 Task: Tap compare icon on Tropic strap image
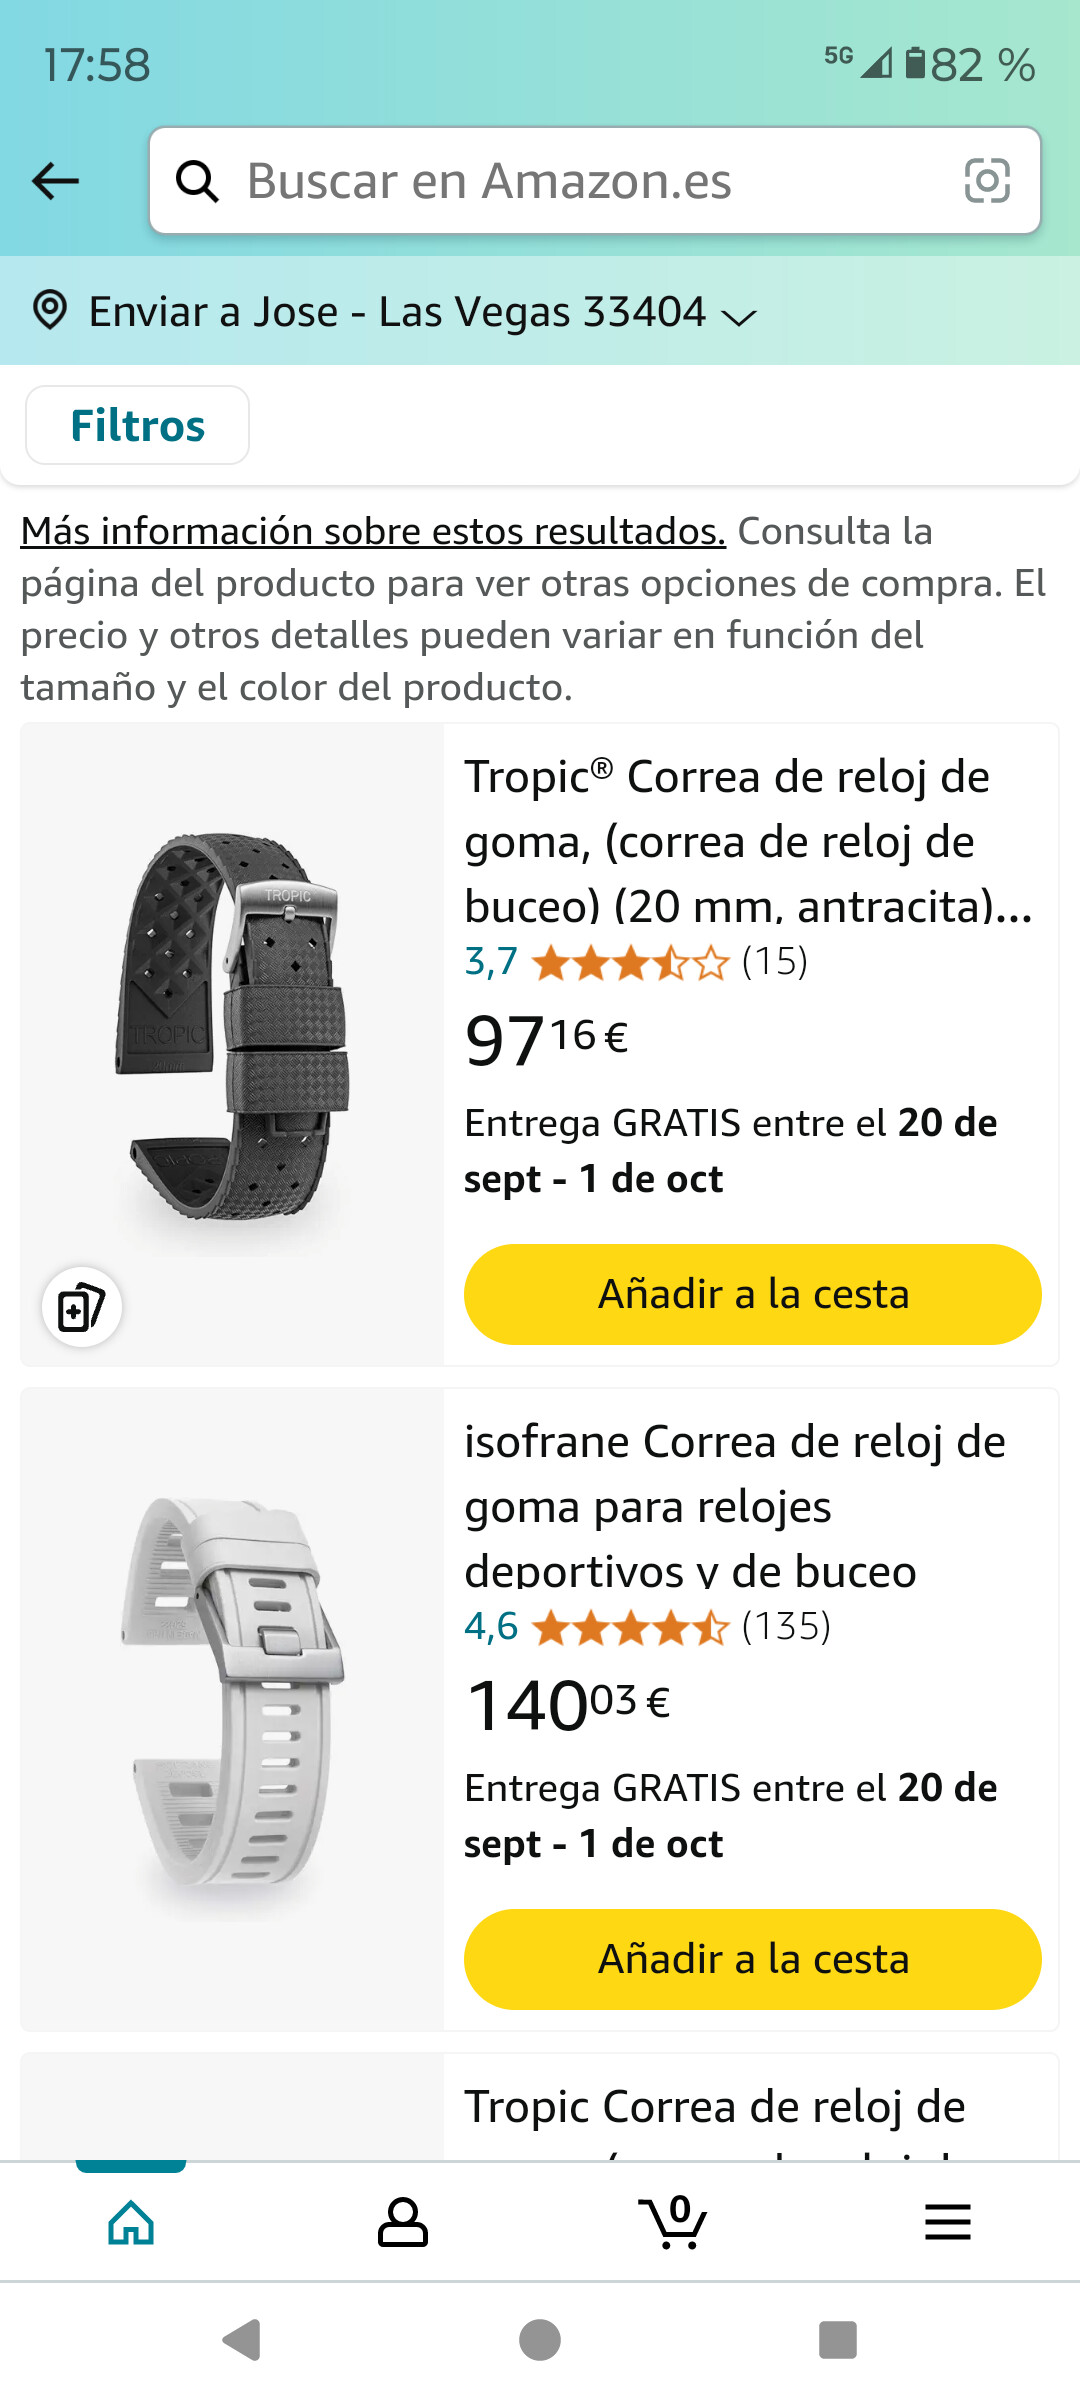pos(82,1307)
